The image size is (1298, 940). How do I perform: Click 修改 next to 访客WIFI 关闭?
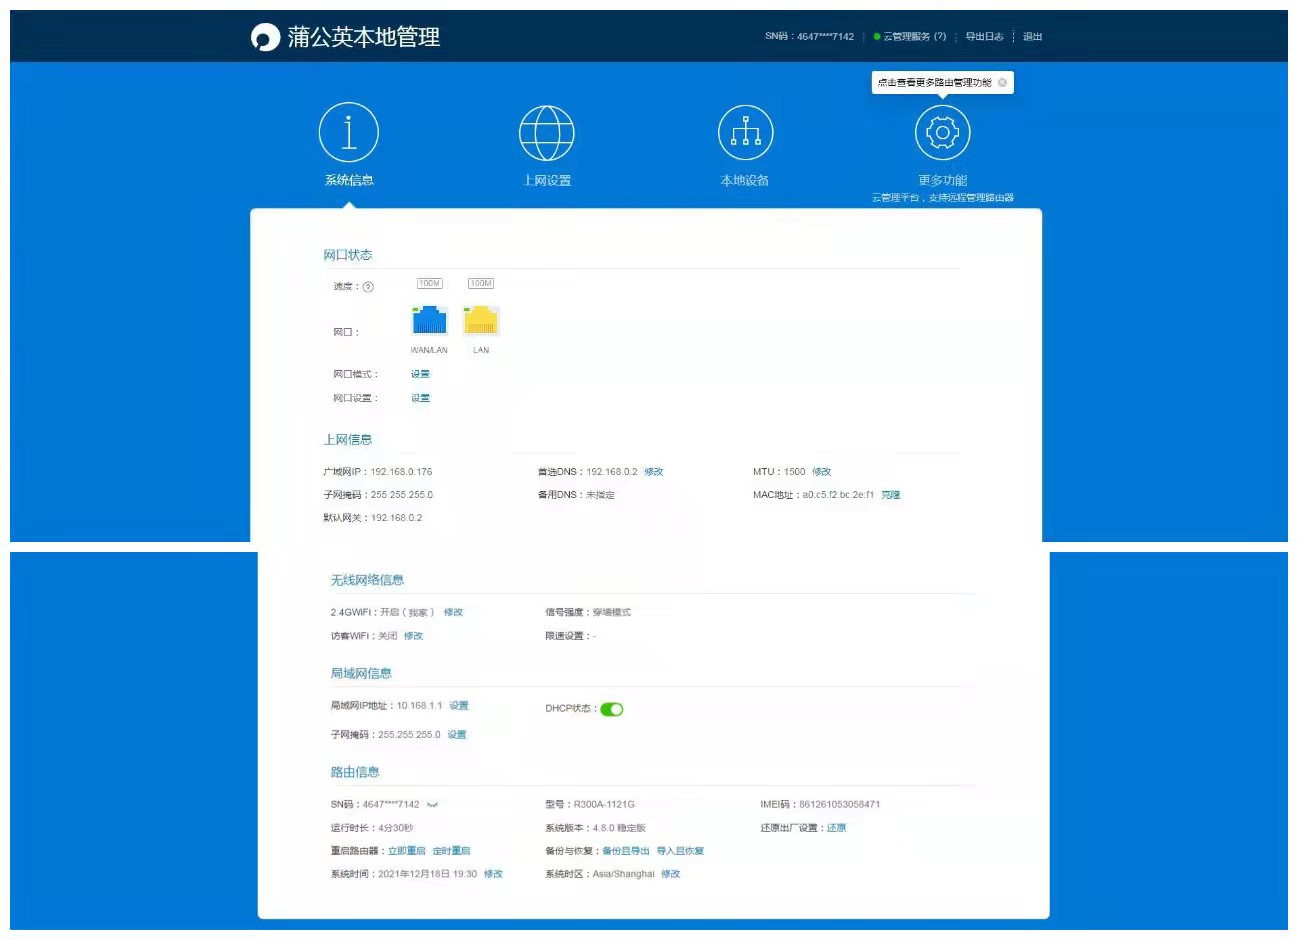pyautogui.click(x=413, y=635)
